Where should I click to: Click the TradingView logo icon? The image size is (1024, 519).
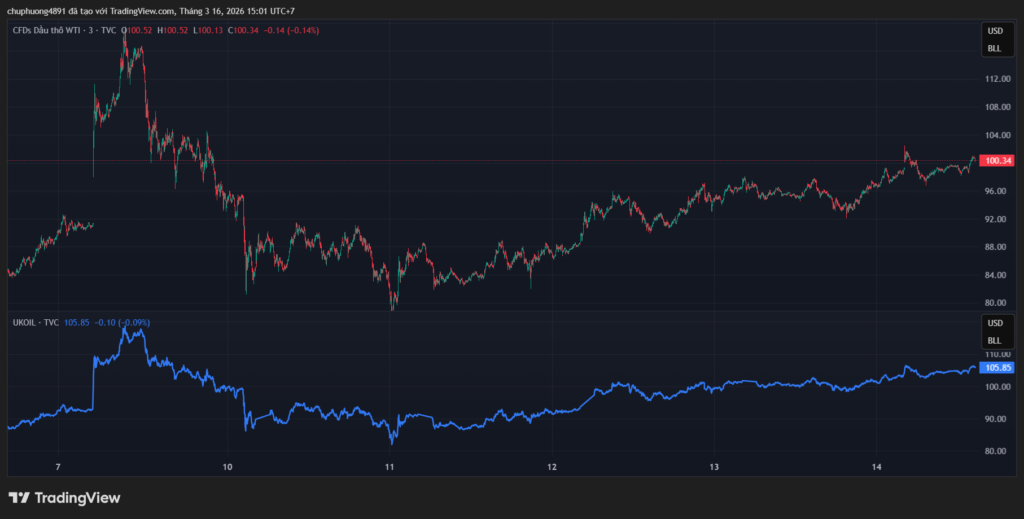point(18,497)
